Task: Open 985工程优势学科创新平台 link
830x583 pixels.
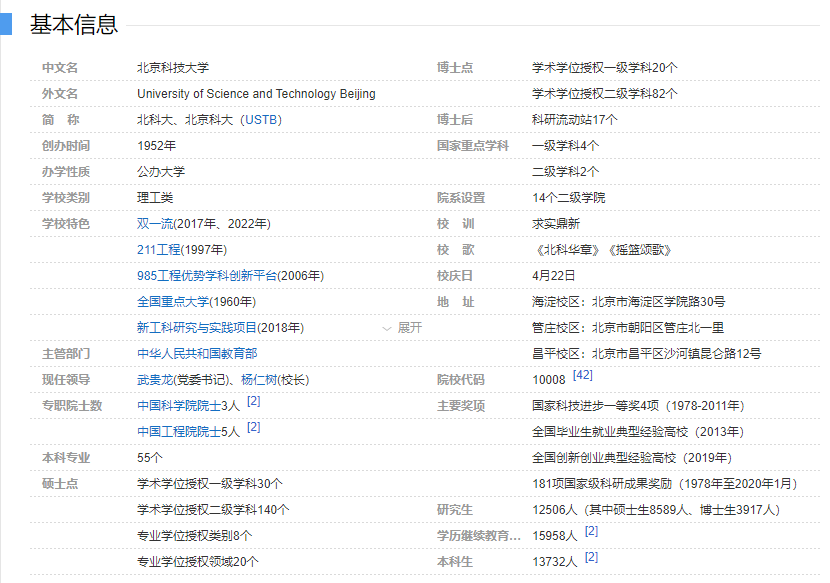Action: tap(206, 276)
